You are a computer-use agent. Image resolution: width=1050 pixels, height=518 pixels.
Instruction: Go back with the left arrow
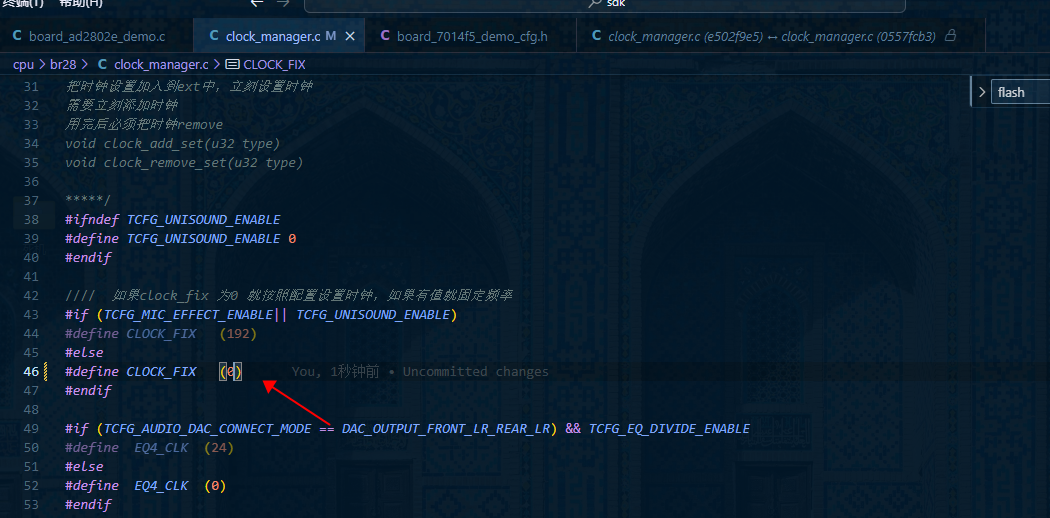pos(256,3)
